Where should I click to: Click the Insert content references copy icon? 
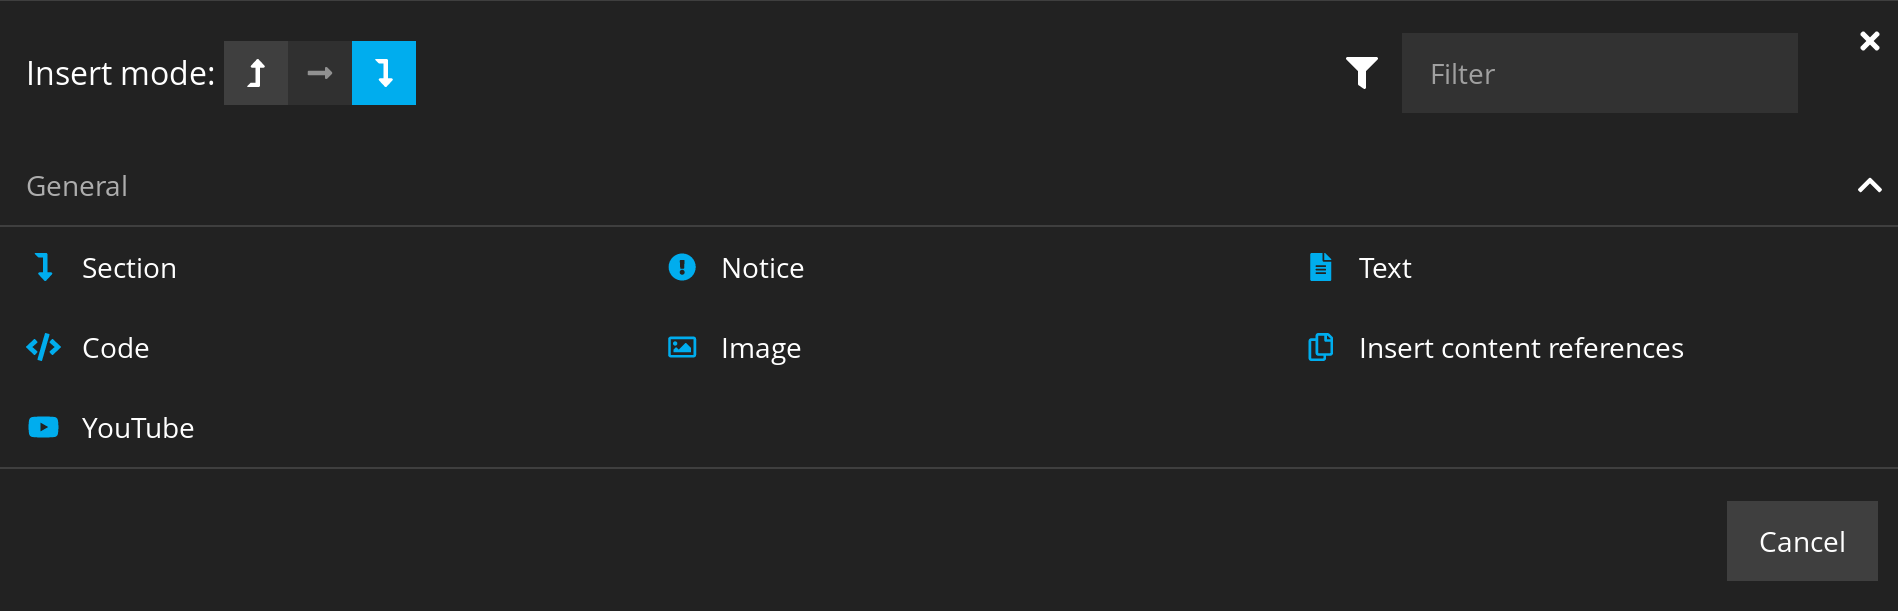1321,347
